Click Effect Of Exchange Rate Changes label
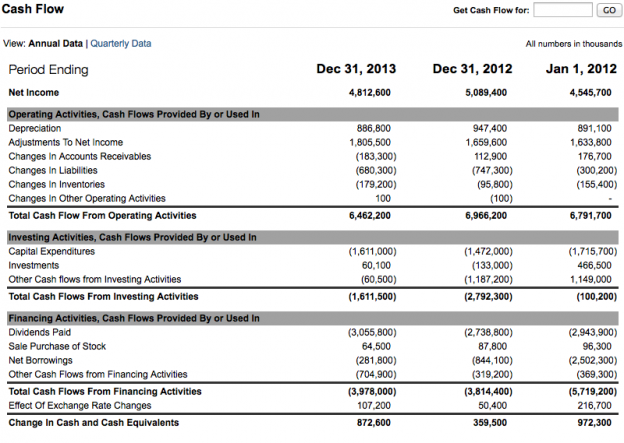This screenshot has height=443, width=624. click(80, 405)
